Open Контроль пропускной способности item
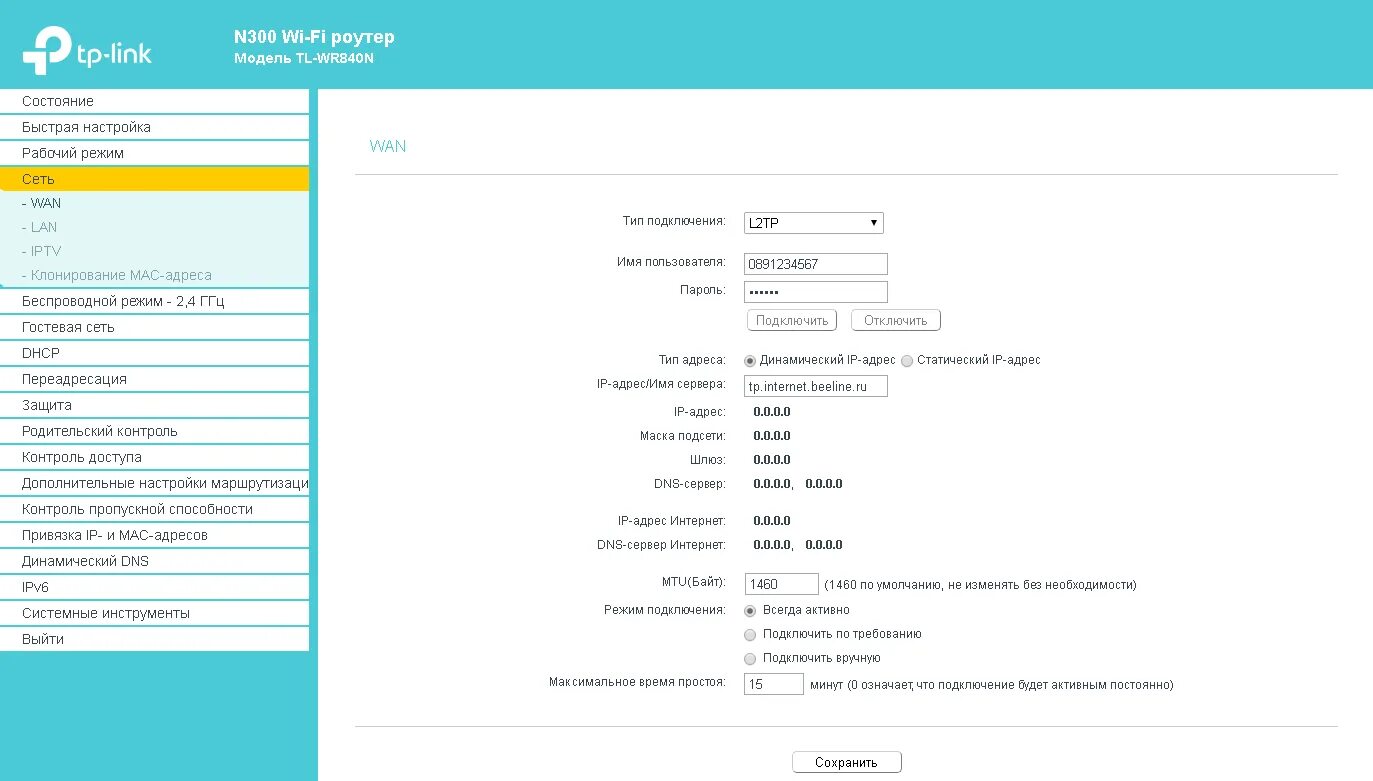The width and height of the screenshot is (1373, 781). (154, 509)
